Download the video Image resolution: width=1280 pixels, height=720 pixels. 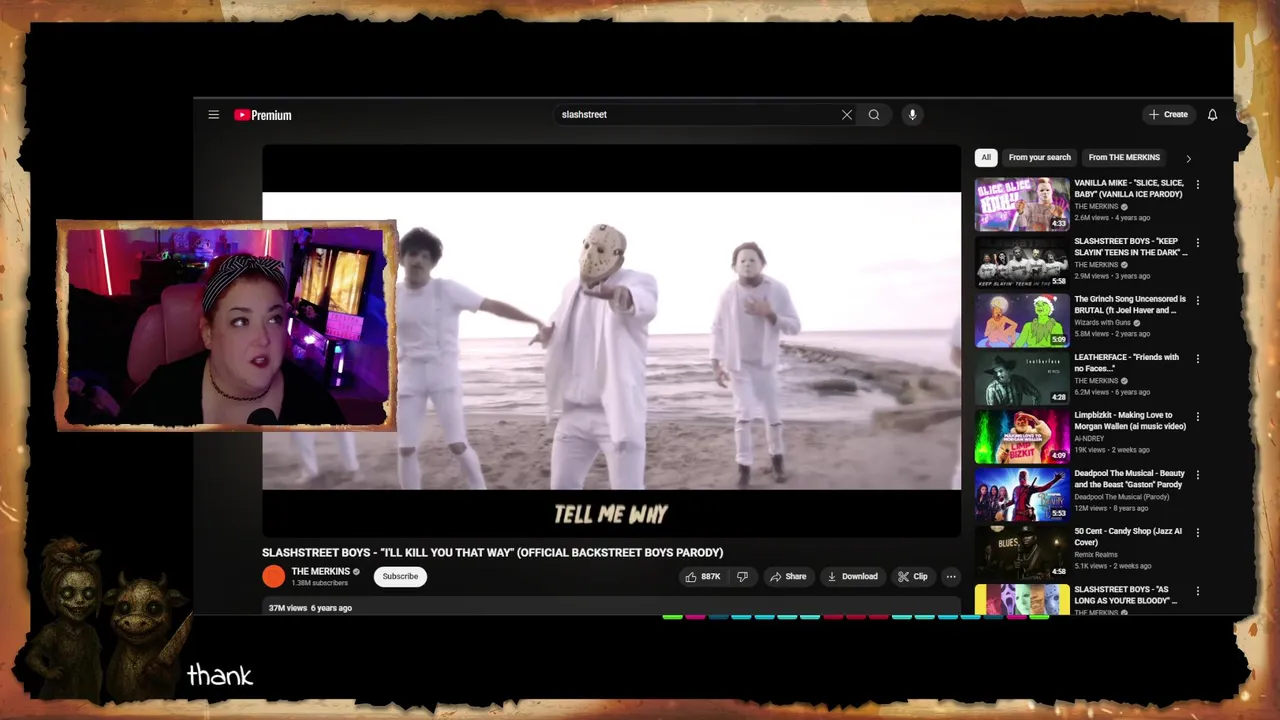point(852,577)
